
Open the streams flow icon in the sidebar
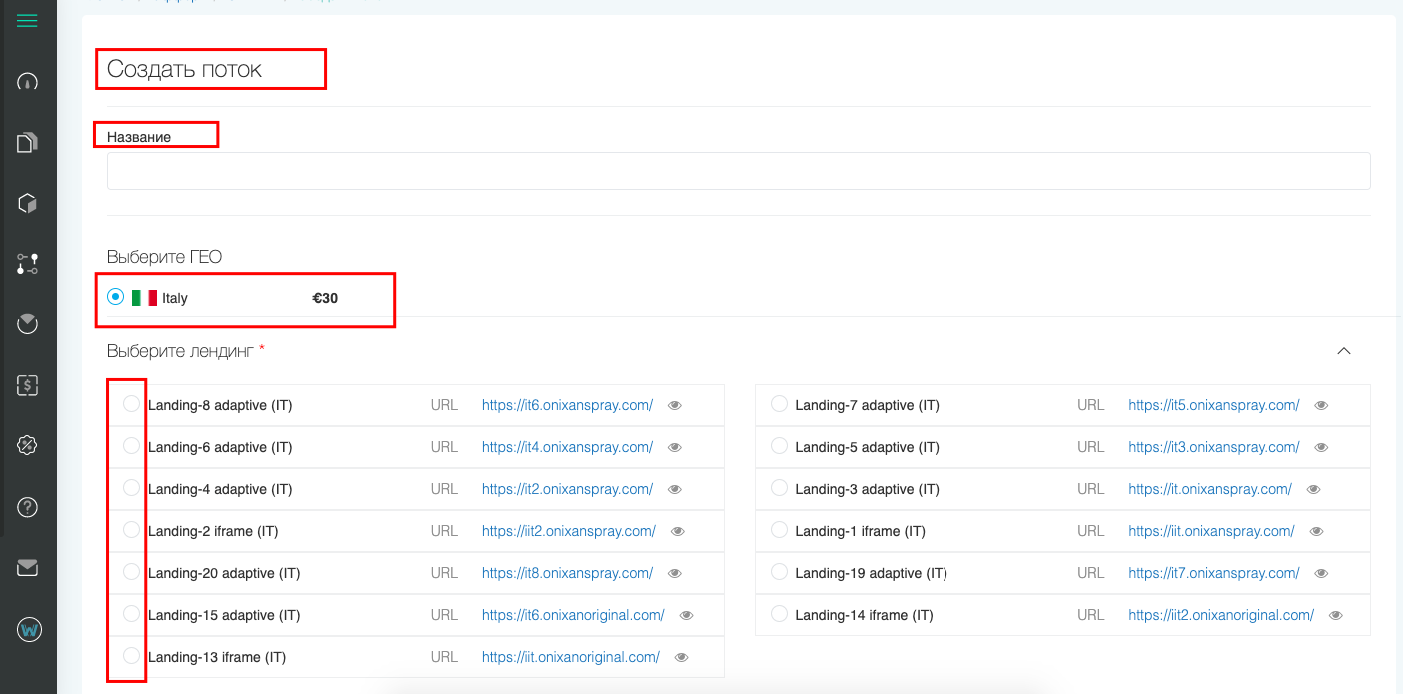28,264
